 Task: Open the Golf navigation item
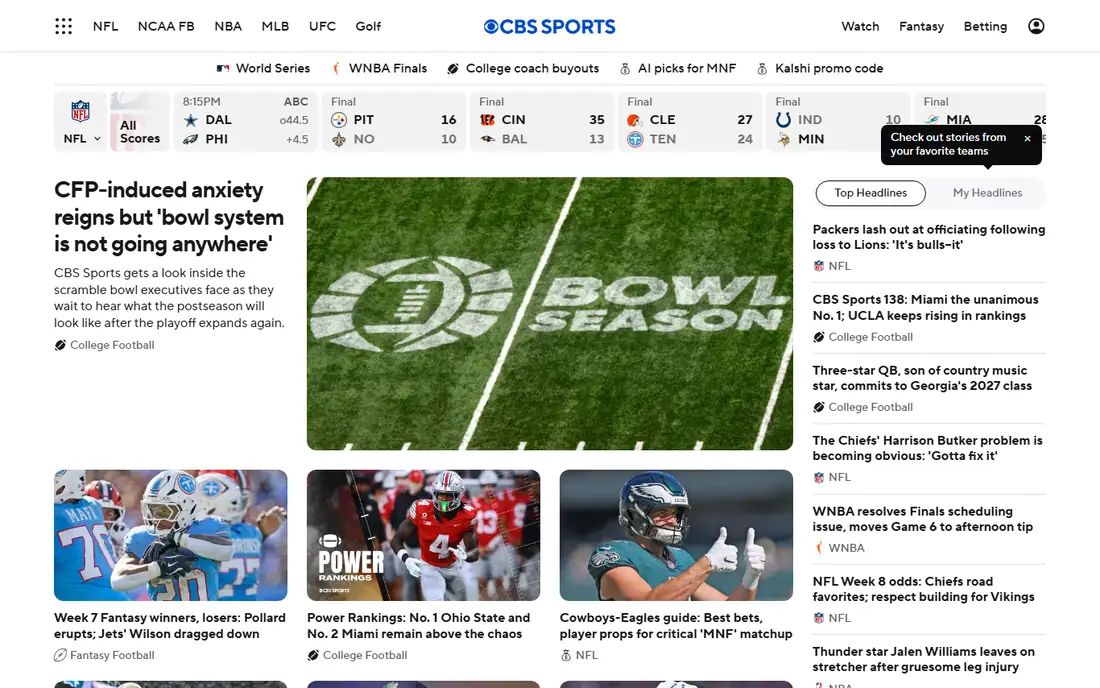tap(368, 26)
